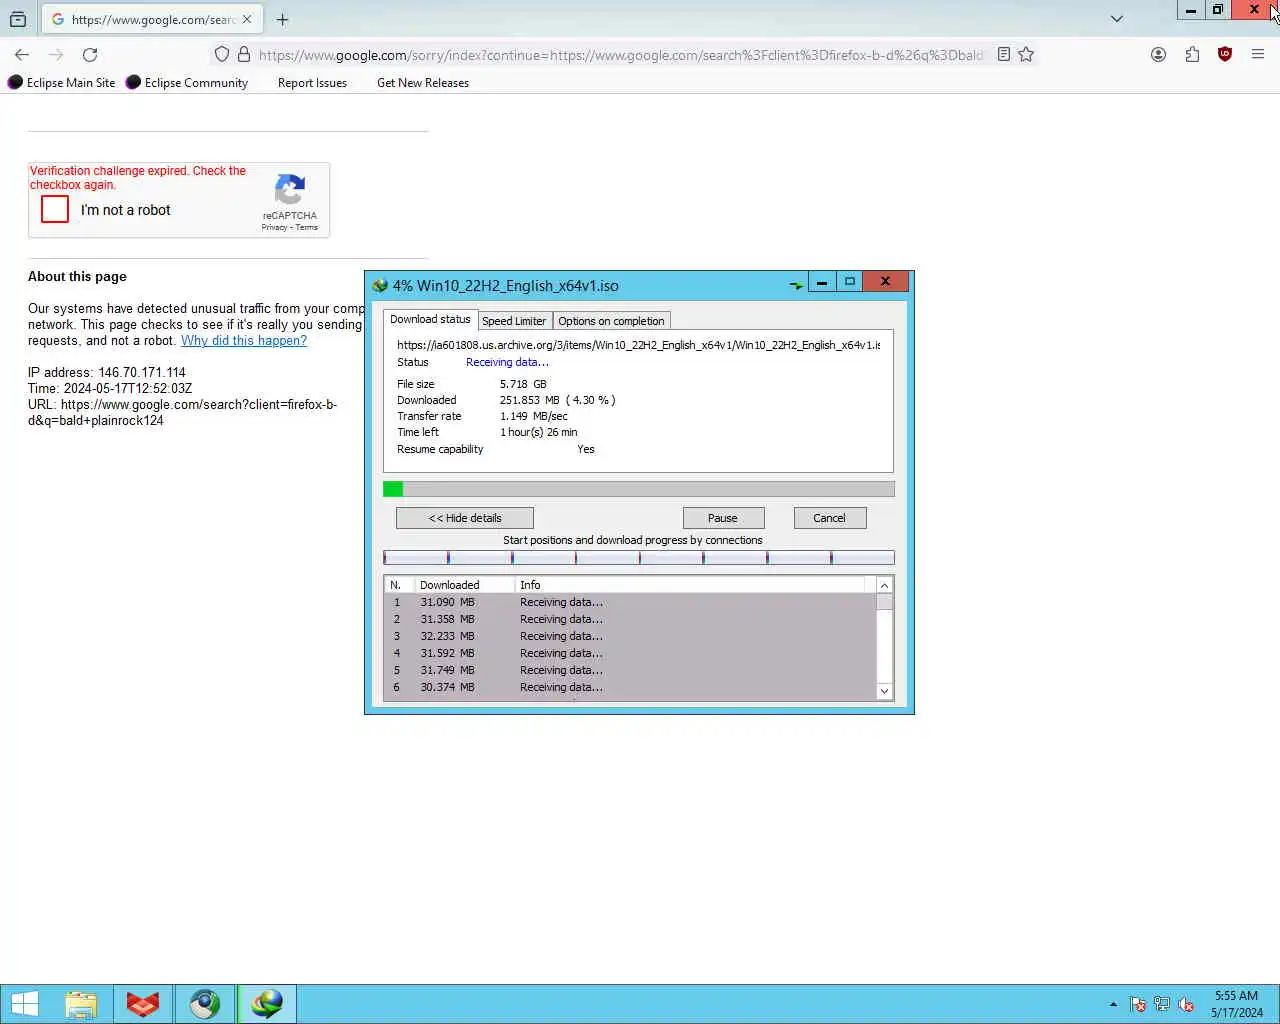Open Firefox View icon at tab strip

pyautogui.click(x=18, y=19)
